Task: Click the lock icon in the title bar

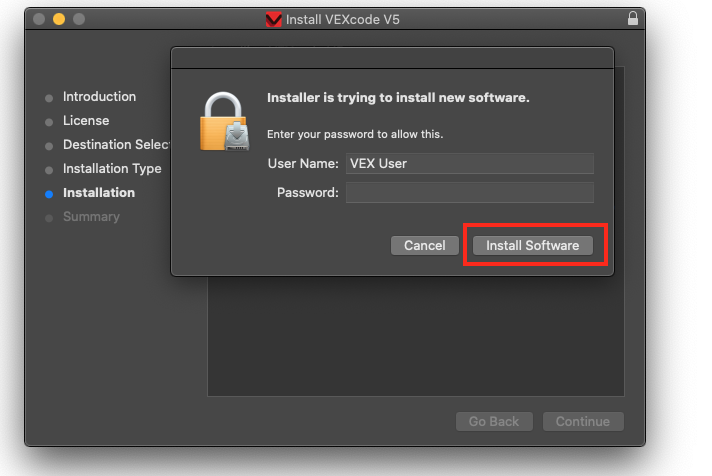Action: click(633, 19)
